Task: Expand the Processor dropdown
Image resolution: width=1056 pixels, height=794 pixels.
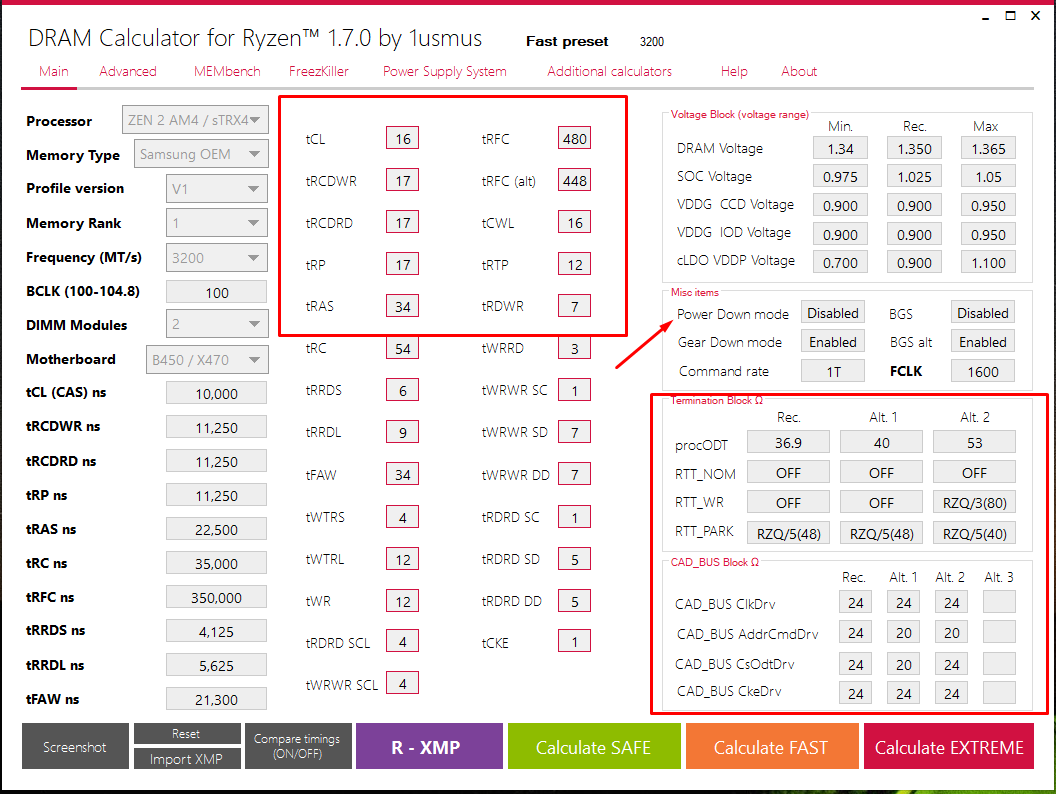Action: [195, 120]
